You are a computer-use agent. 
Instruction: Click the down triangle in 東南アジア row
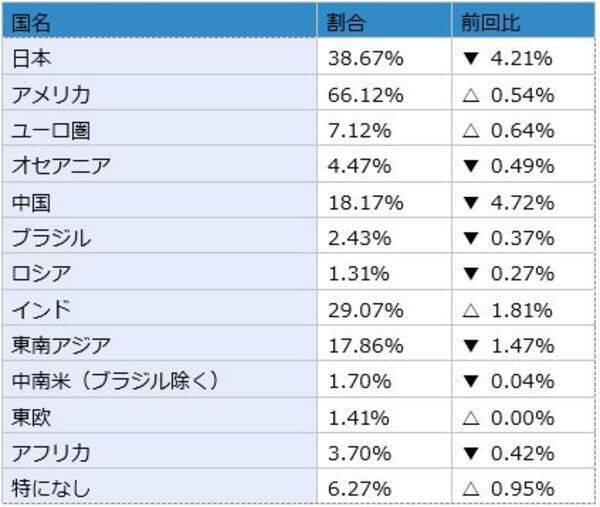point(469,346)
